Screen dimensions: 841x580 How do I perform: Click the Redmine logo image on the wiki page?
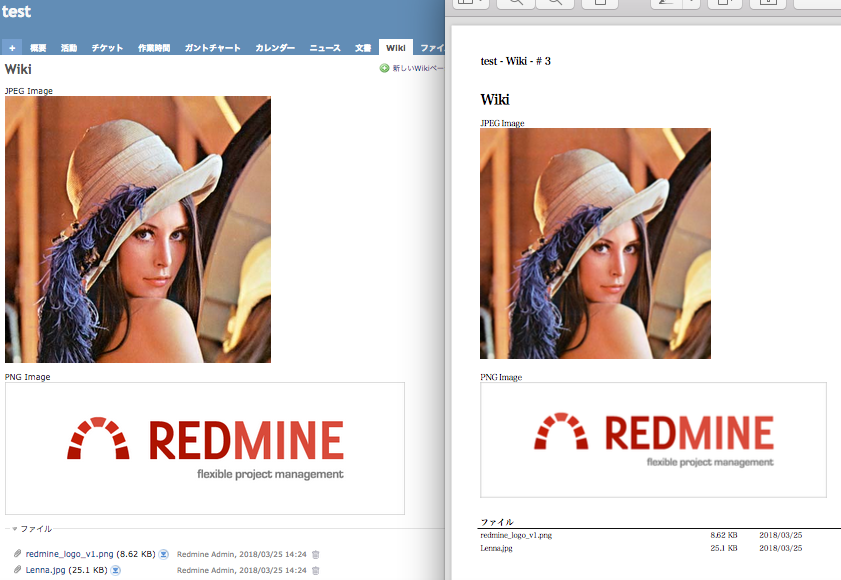point(205,449)
